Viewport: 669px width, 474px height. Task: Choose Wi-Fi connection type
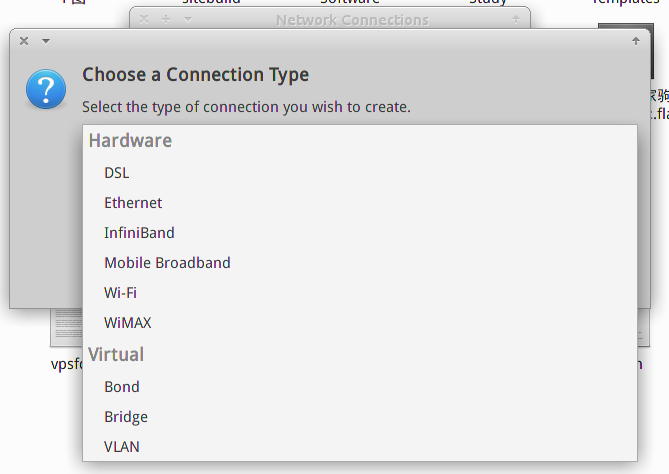(x=120, y=293)
